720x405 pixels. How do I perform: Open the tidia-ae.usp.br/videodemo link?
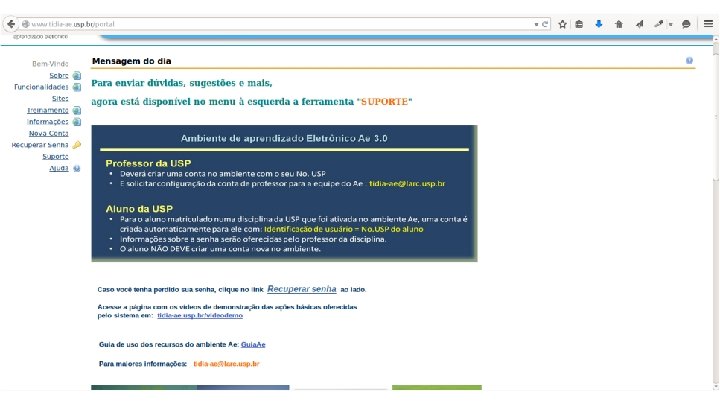pos(200,315)
